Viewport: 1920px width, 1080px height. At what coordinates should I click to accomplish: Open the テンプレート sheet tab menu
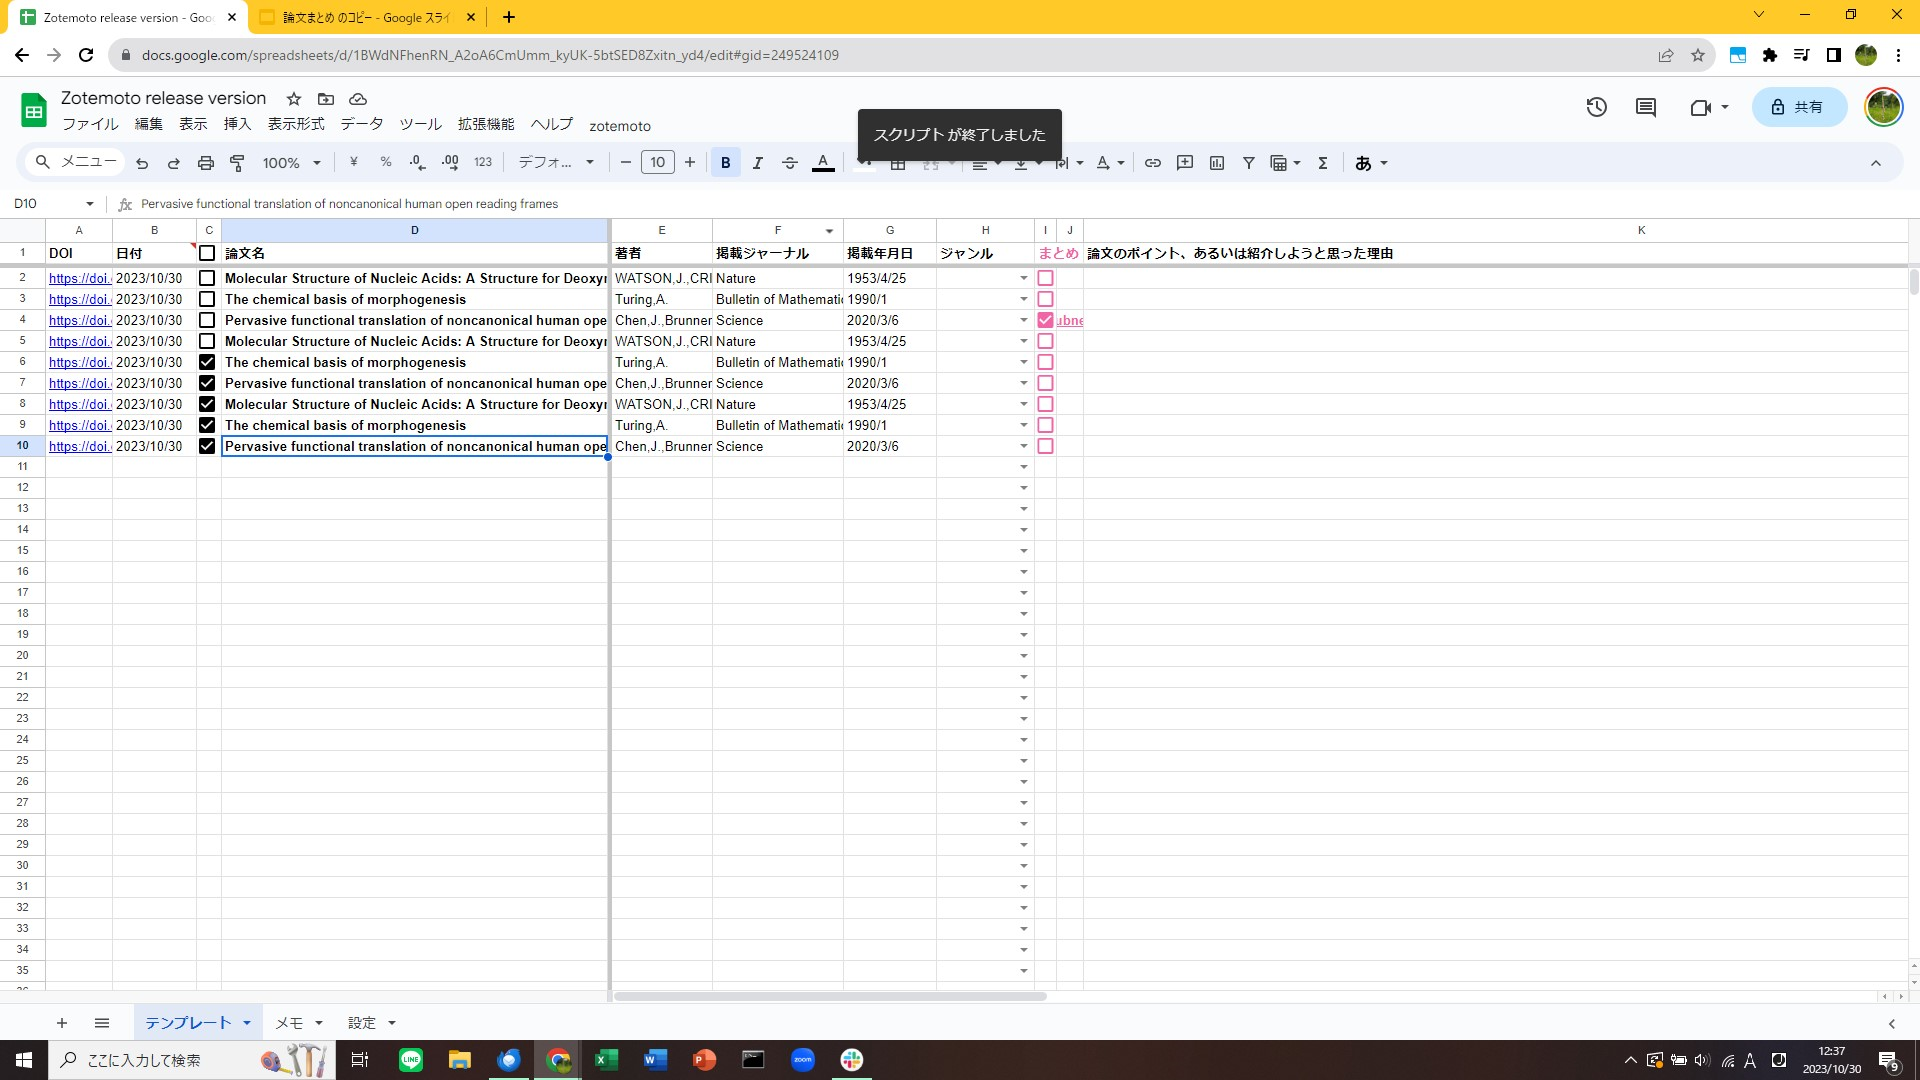tap(248, 1022)
